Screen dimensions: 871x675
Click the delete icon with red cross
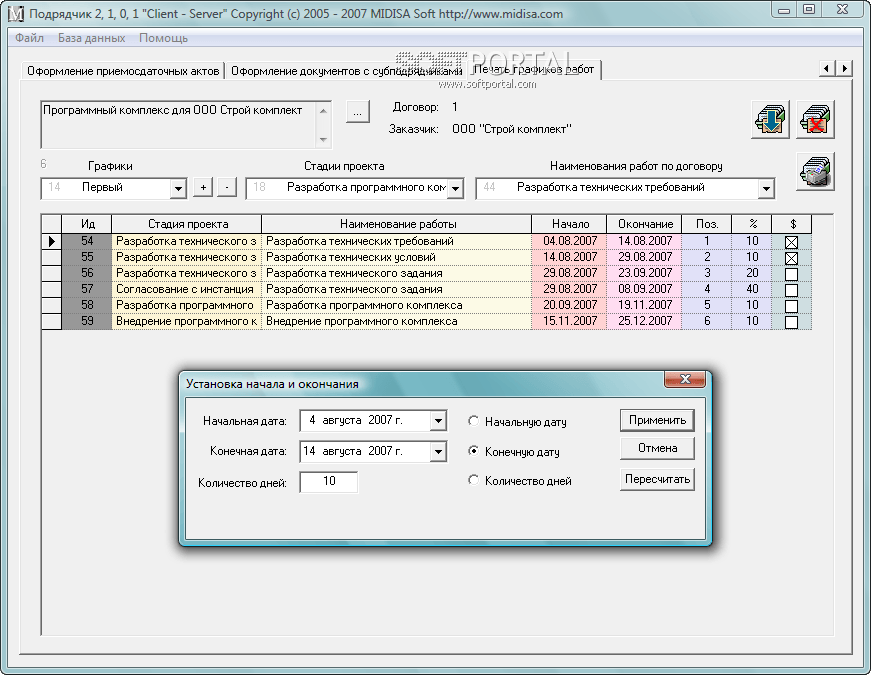(815, 119)
